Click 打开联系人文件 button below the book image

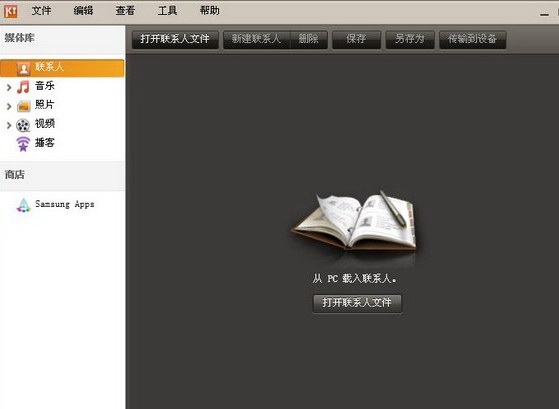click(357, 303)
